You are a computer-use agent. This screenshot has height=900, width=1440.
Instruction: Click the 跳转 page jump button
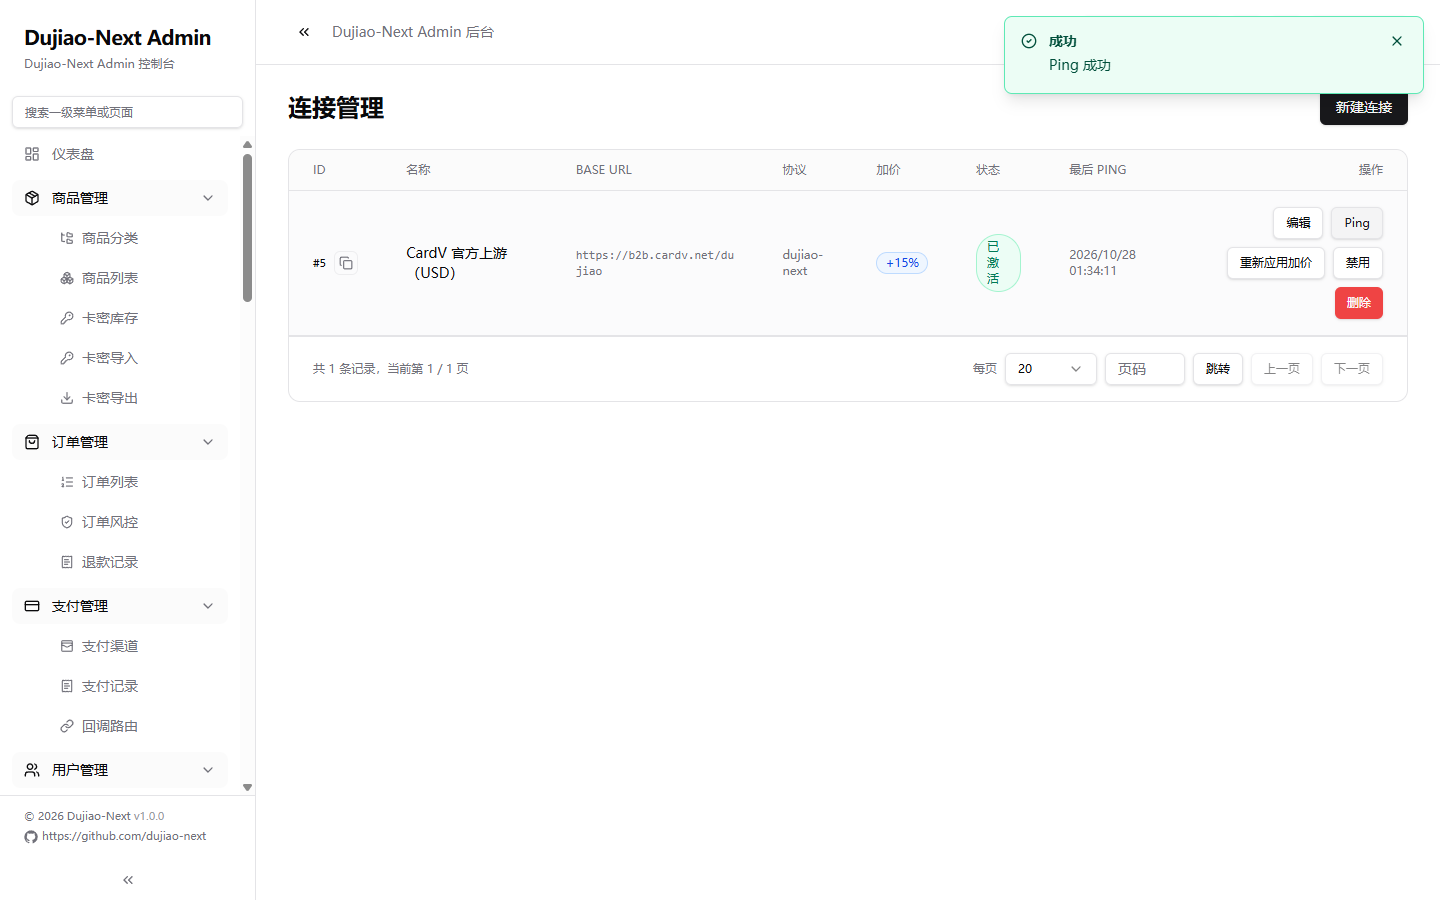tap(1218, 369)
